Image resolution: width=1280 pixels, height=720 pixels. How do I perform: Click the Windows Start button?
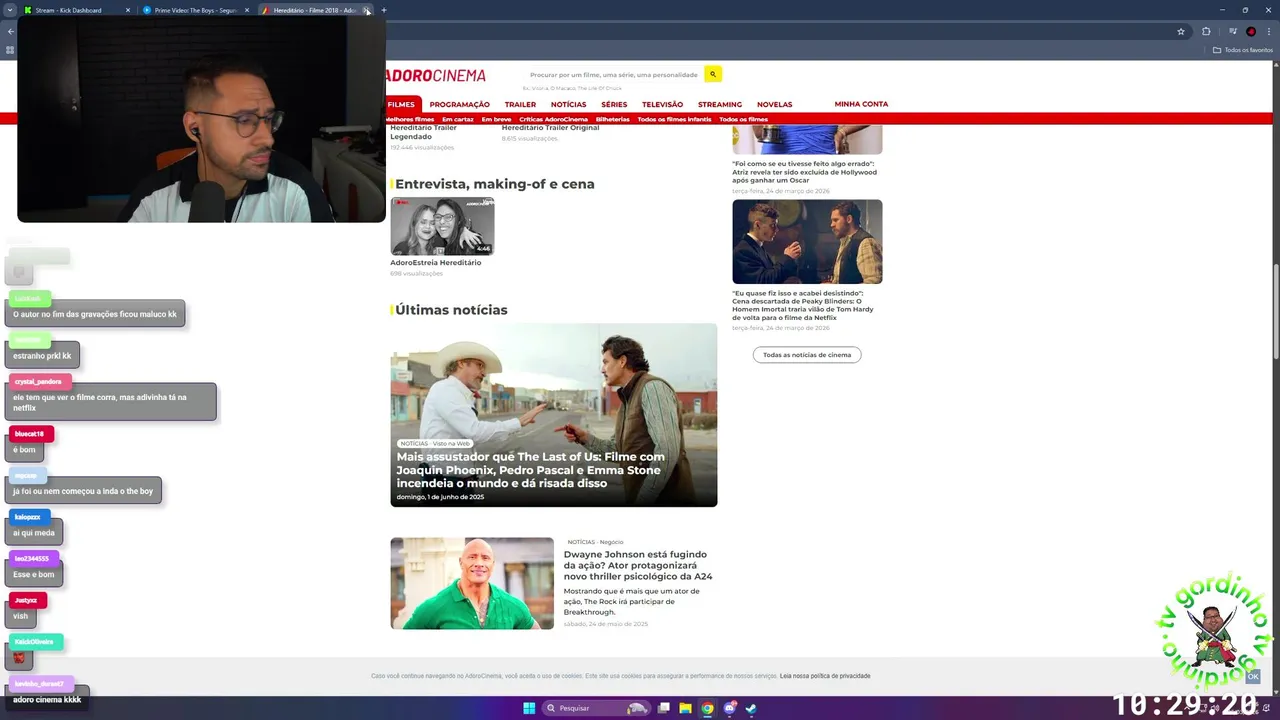coord(529,708)
